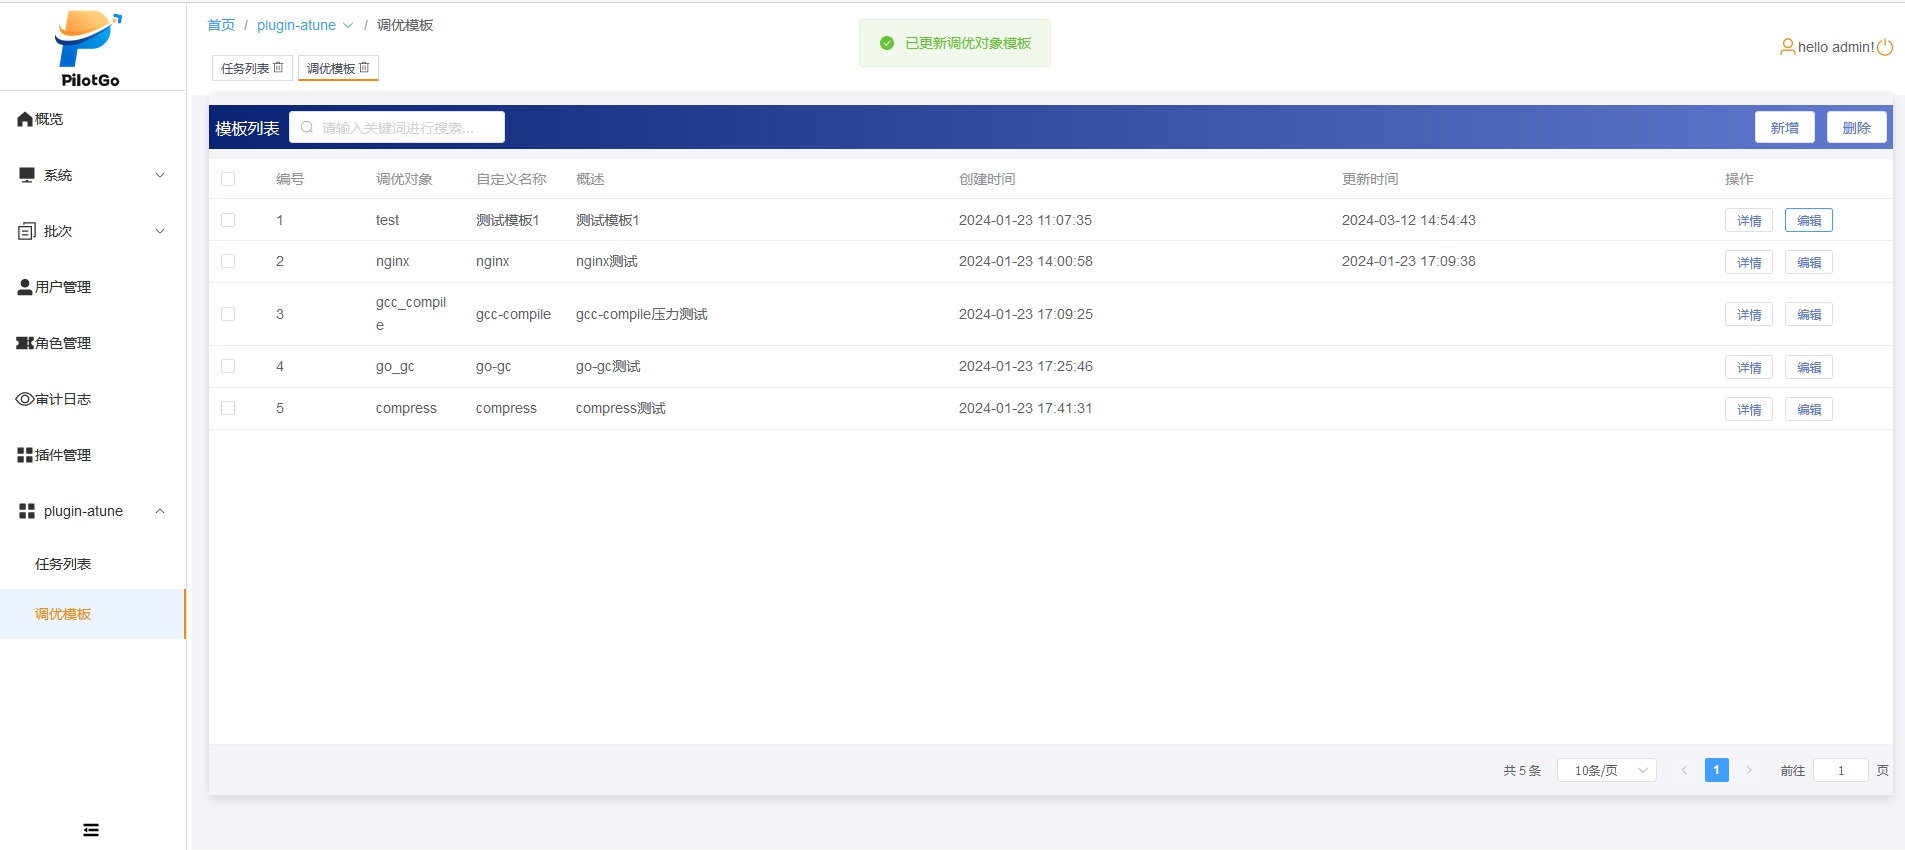Select the compress row checkbox

228,408
